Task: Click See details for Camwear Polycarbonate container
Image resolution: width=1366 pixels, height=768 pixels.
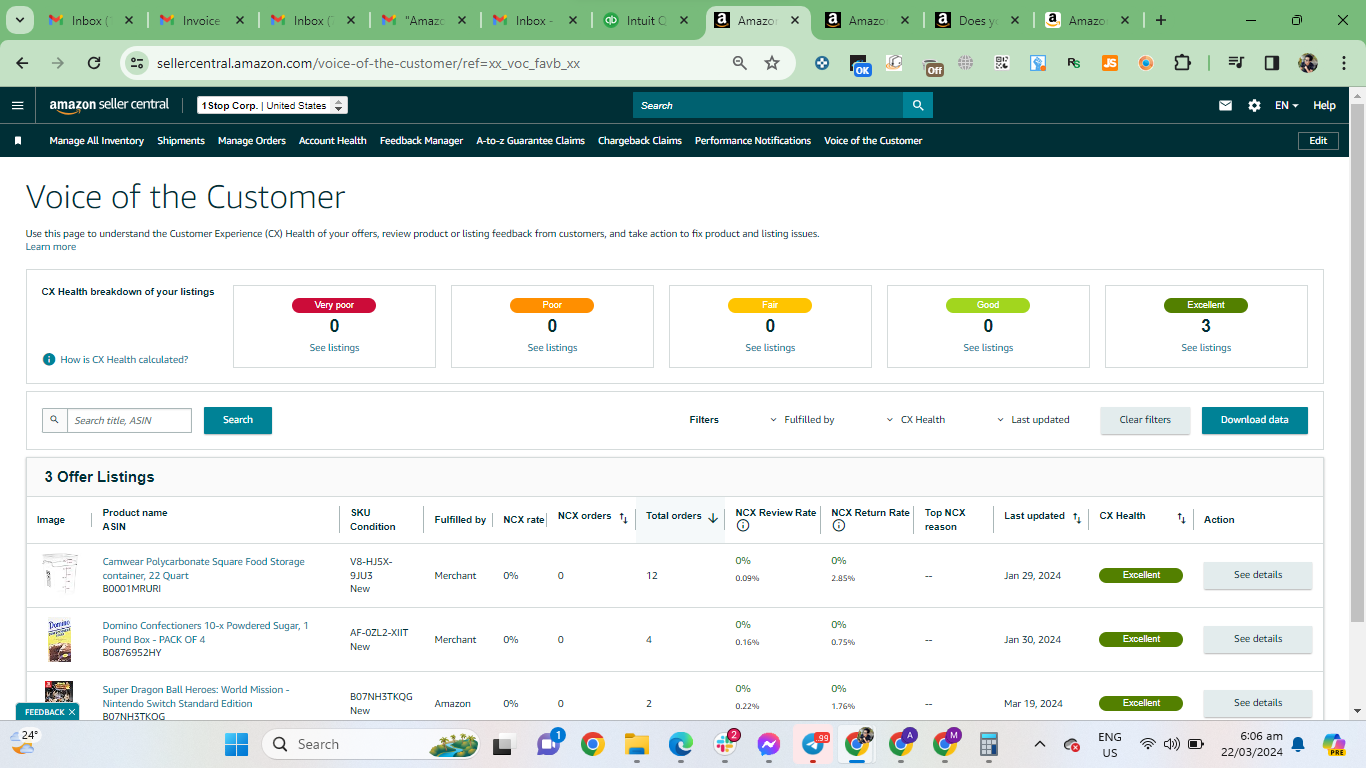Action: 1257,575
